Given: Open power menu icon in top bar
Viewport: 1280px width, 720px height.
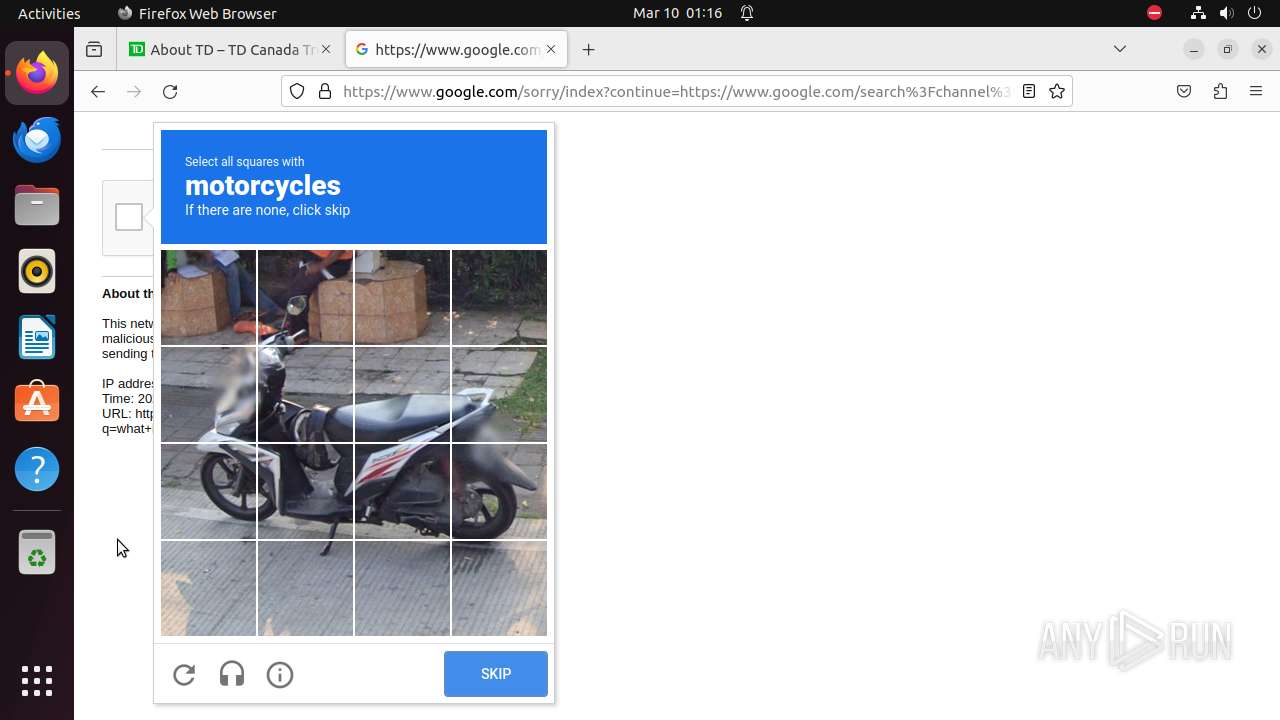Looking at the screenshot, I should (1255, 13).
